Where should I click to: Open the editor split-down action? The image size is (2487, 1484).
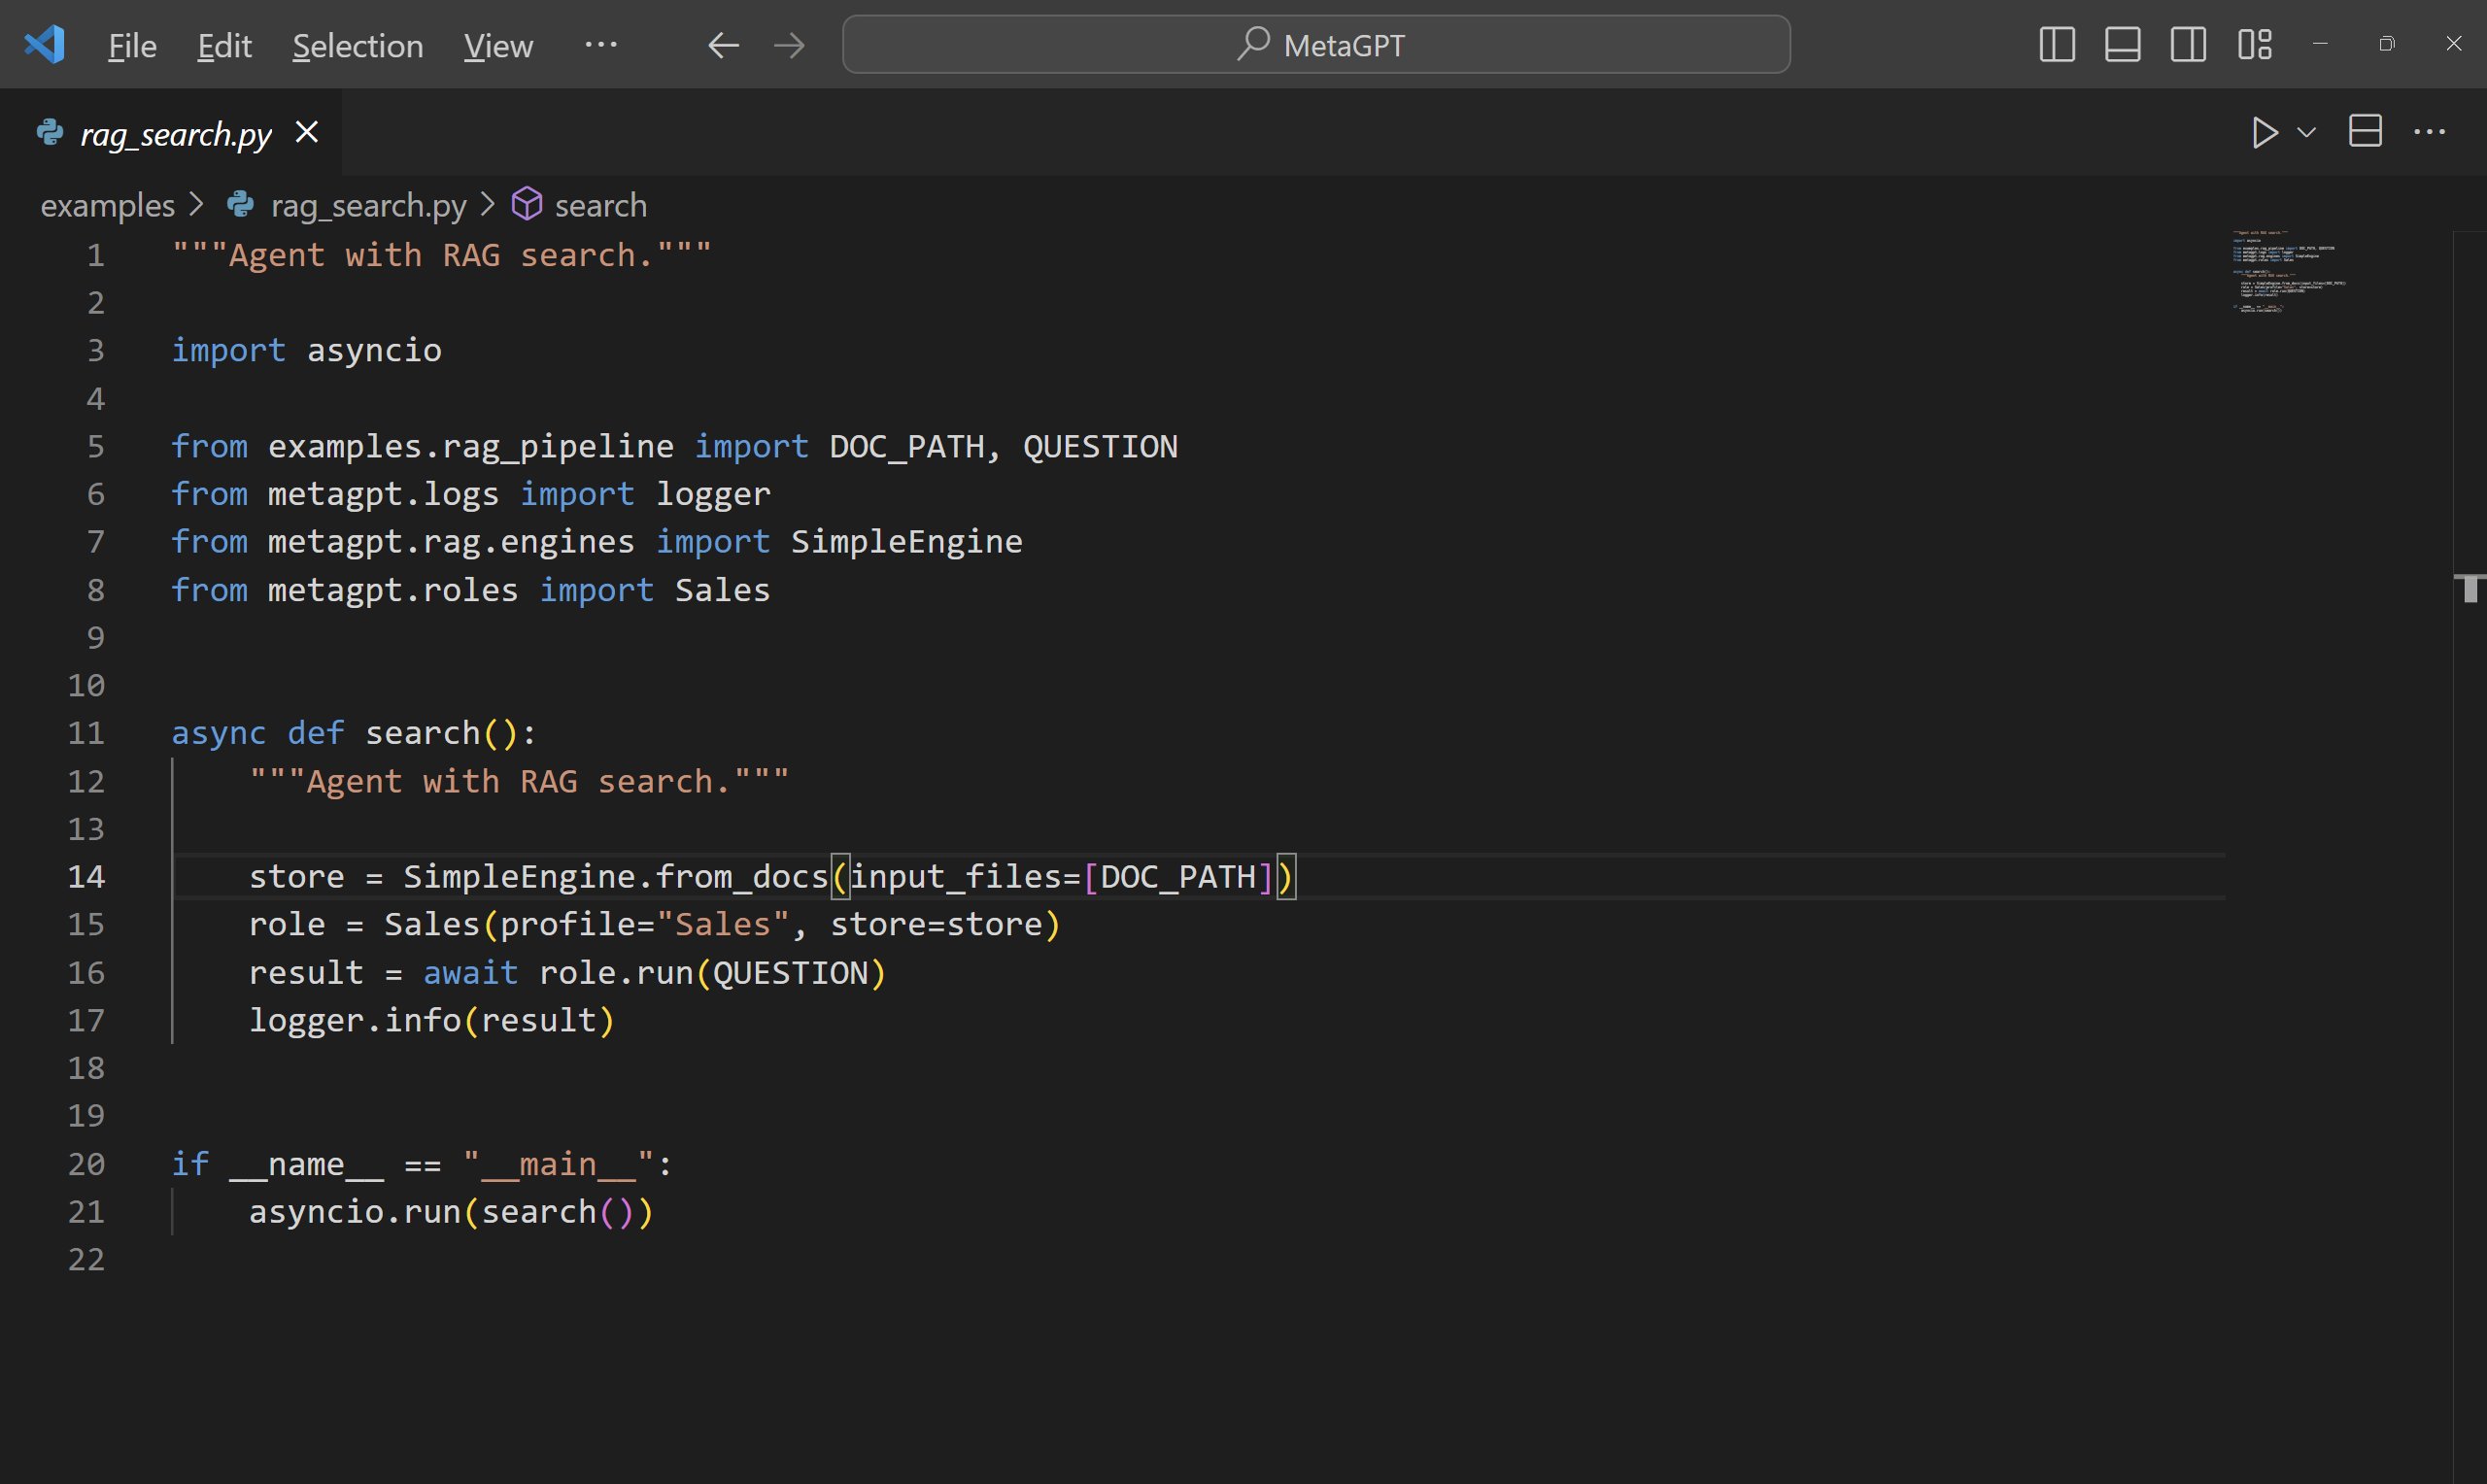(x=2365, y=131)
